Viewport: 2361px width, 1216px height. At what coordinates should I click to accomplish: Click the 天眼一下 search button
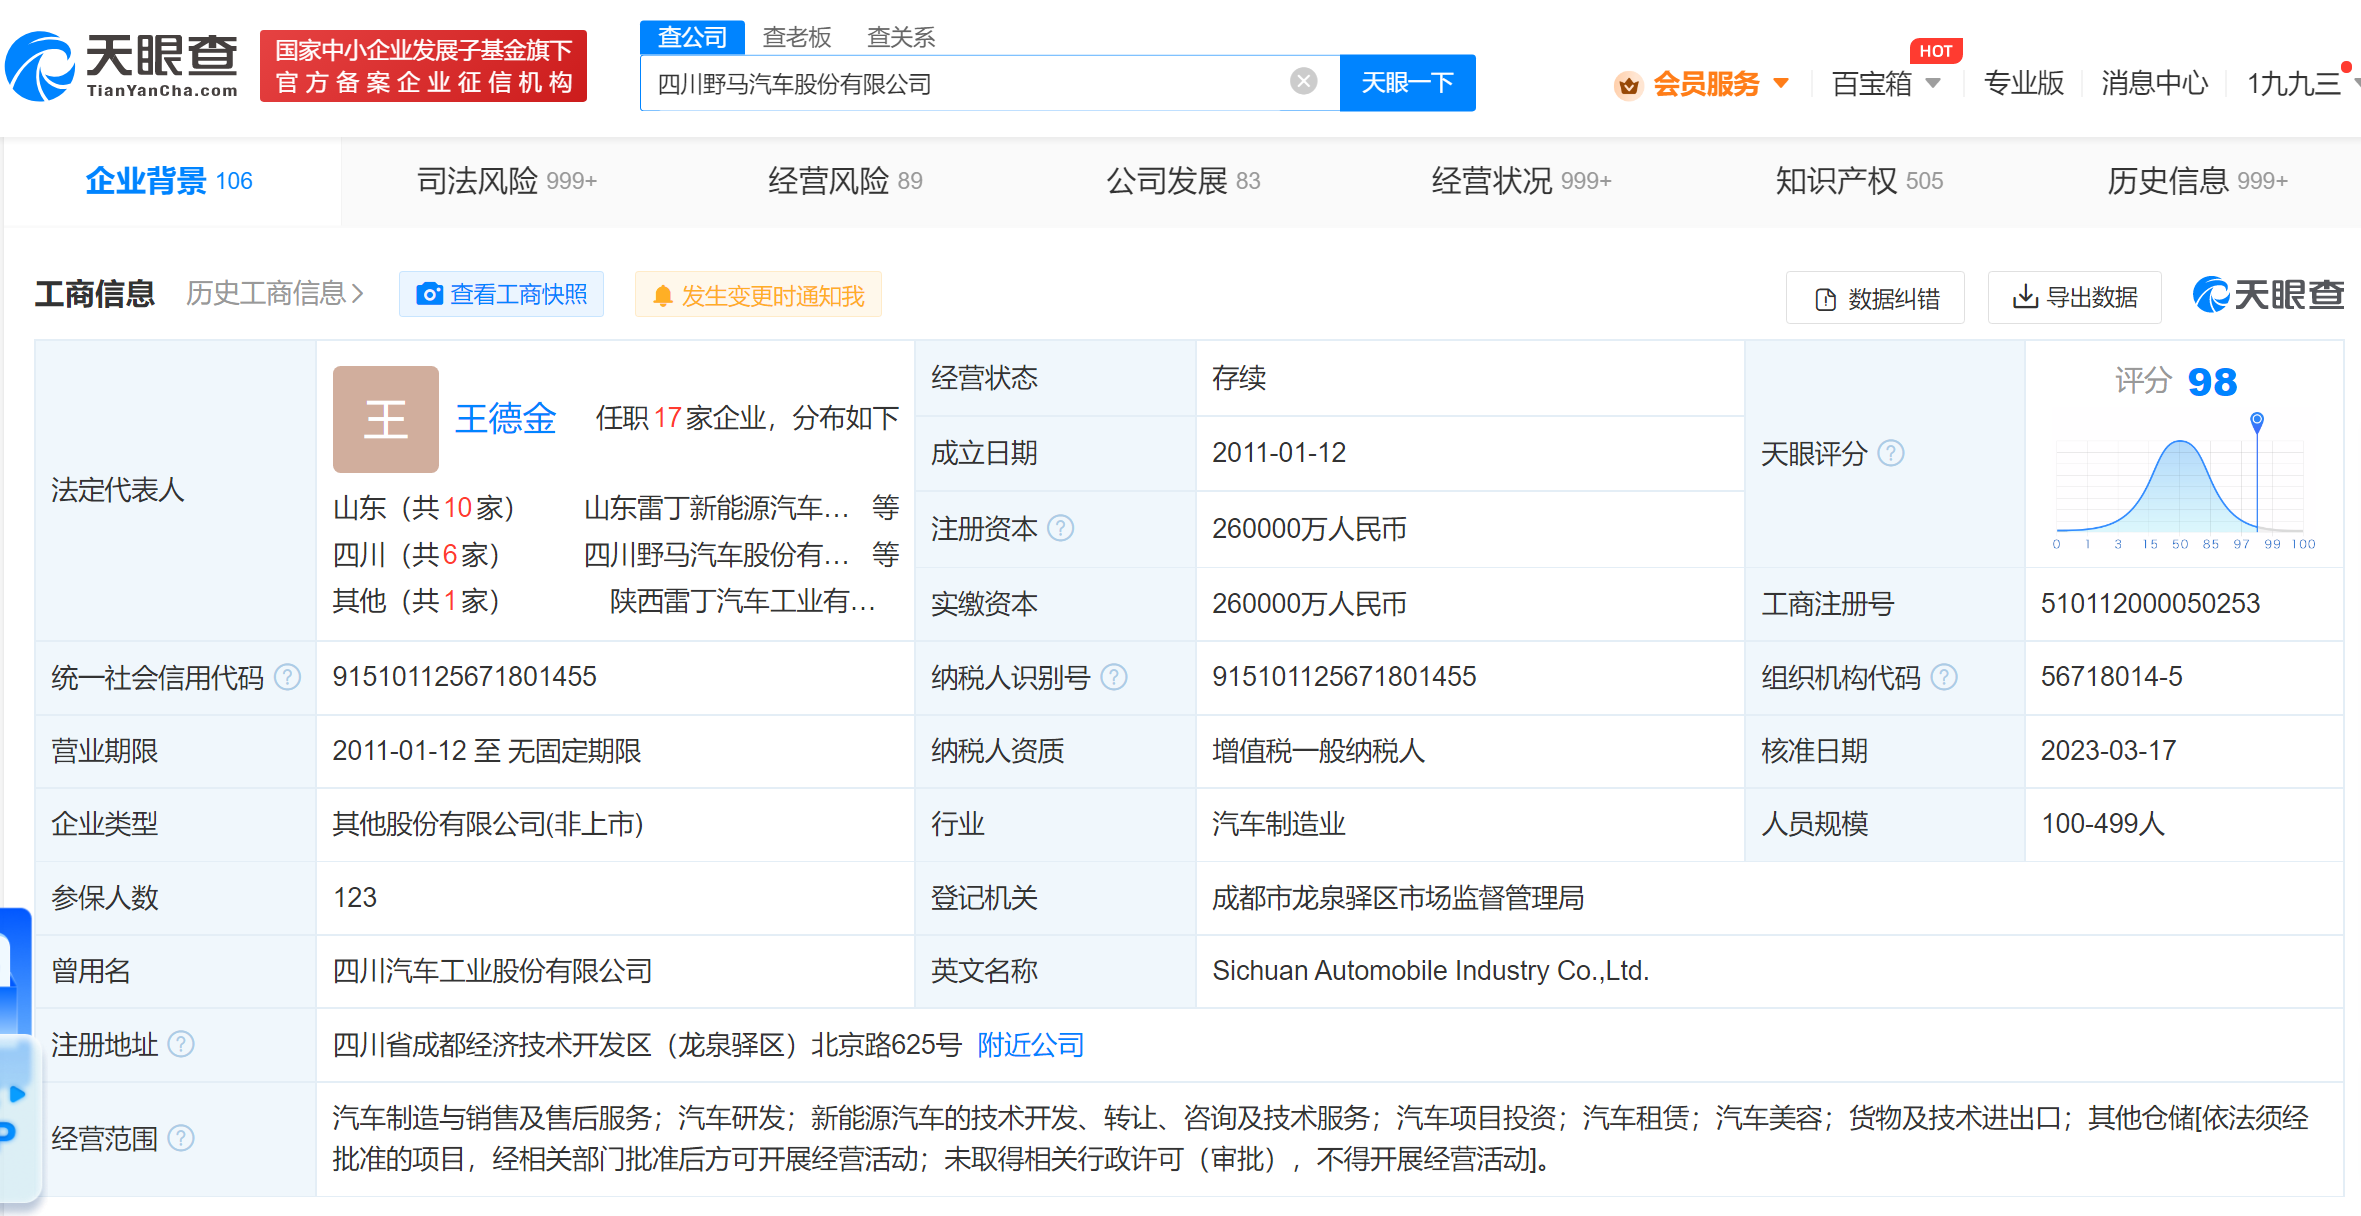(1407, 83)
